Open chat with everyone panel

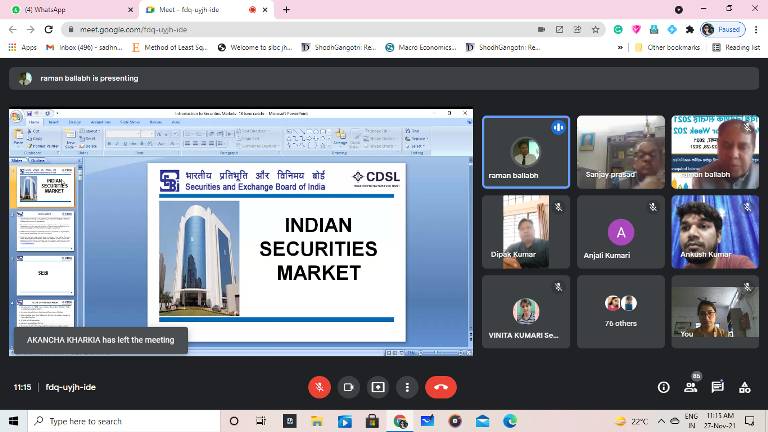click(x=718, y=387)
